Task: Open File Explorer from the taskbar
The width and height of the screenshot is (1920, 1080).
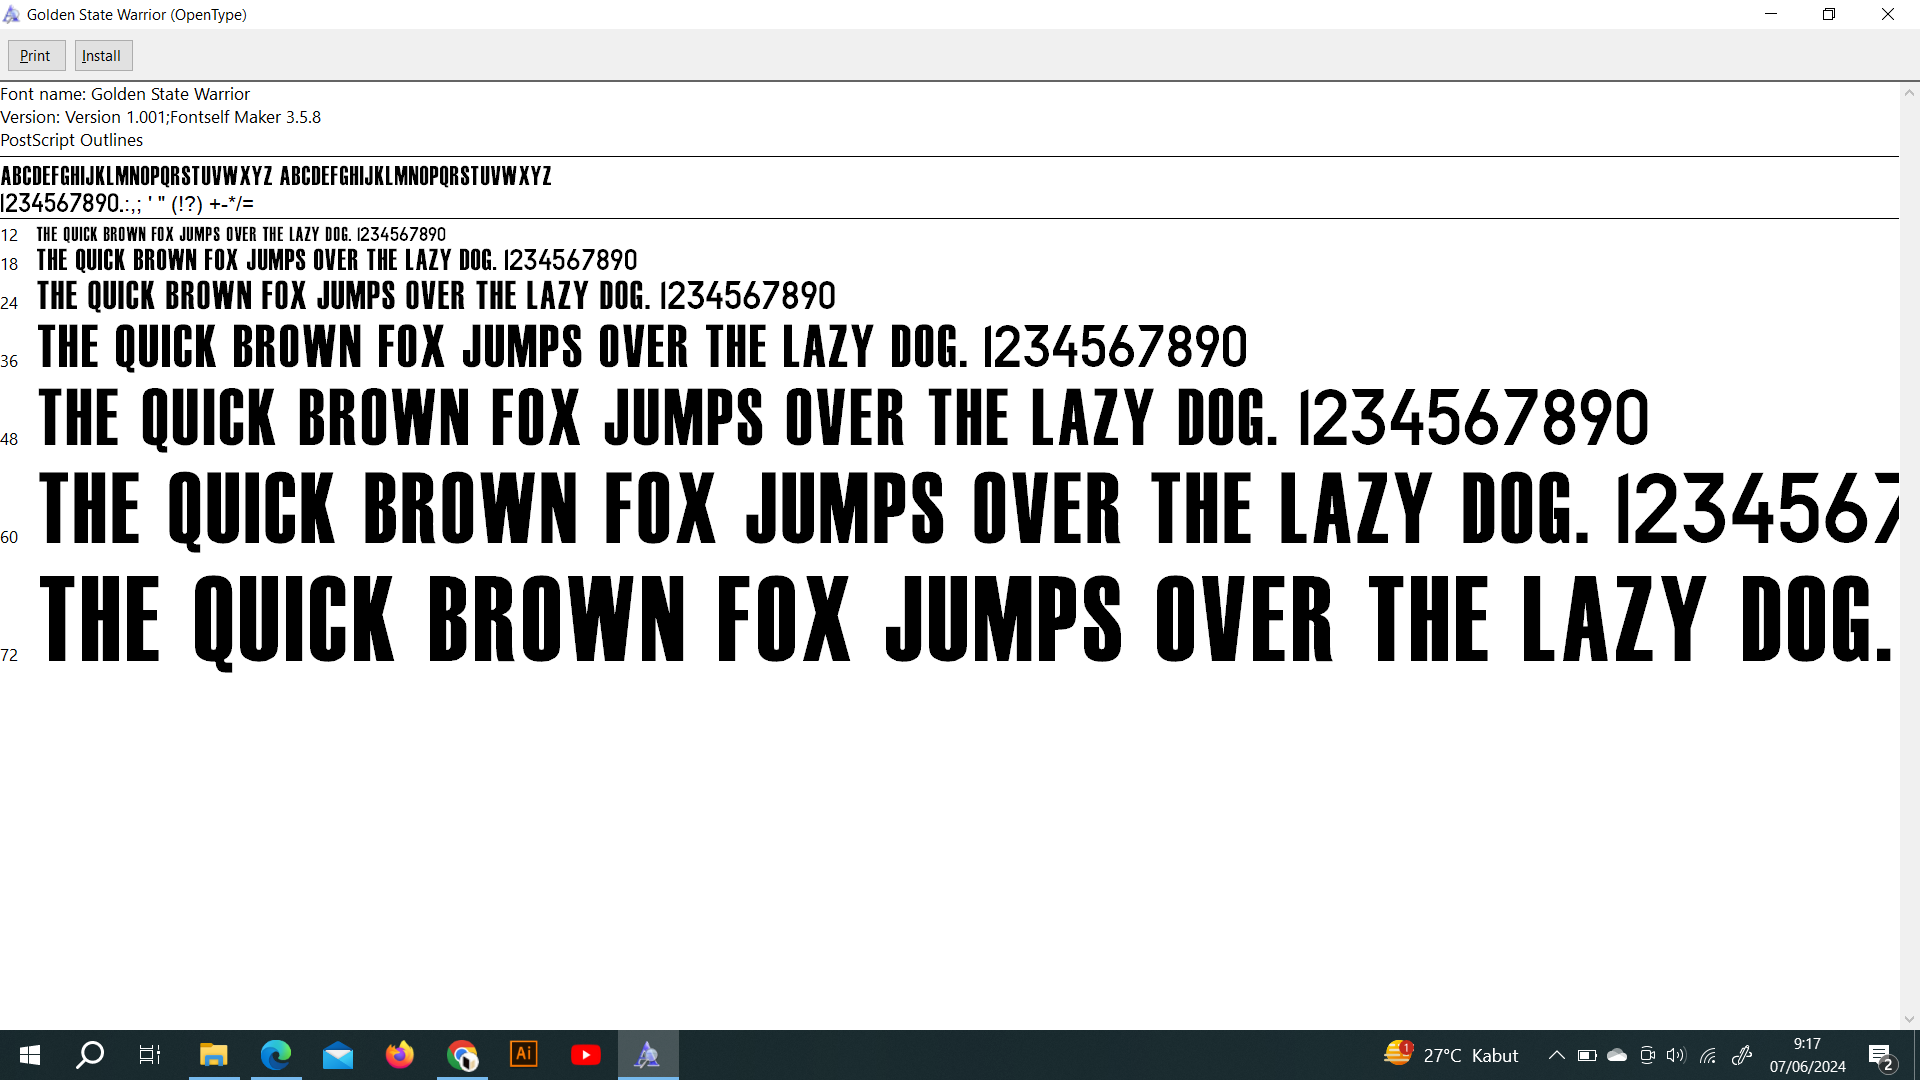Action: (214, 1055)
